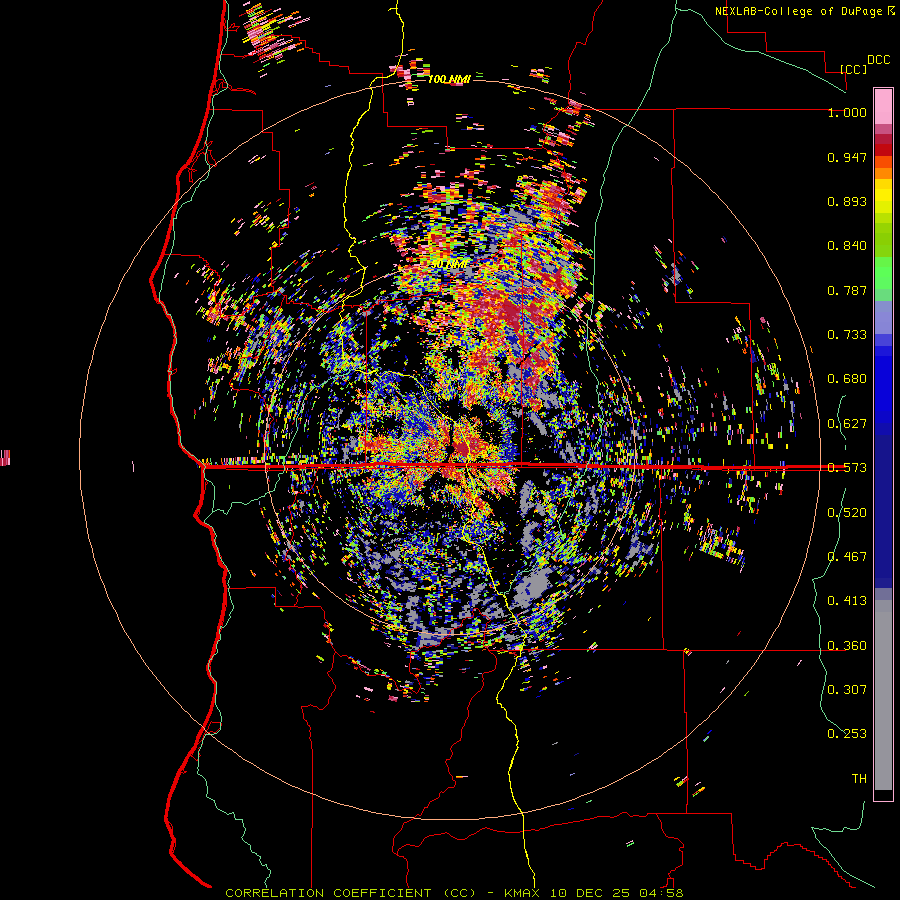Click the DCC label above the color scale
Image resolution: width=900 pixels, height=900 pixels.
point(878,60)
